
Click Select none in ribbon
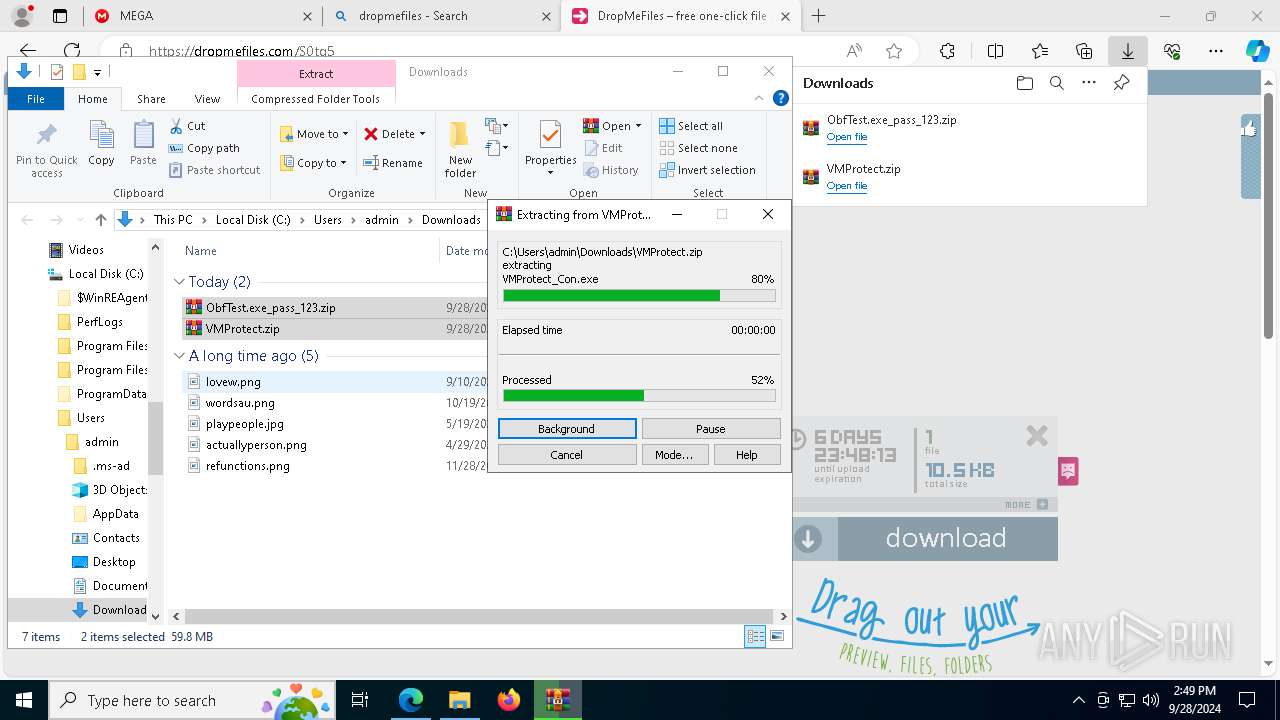click(698, 148)
